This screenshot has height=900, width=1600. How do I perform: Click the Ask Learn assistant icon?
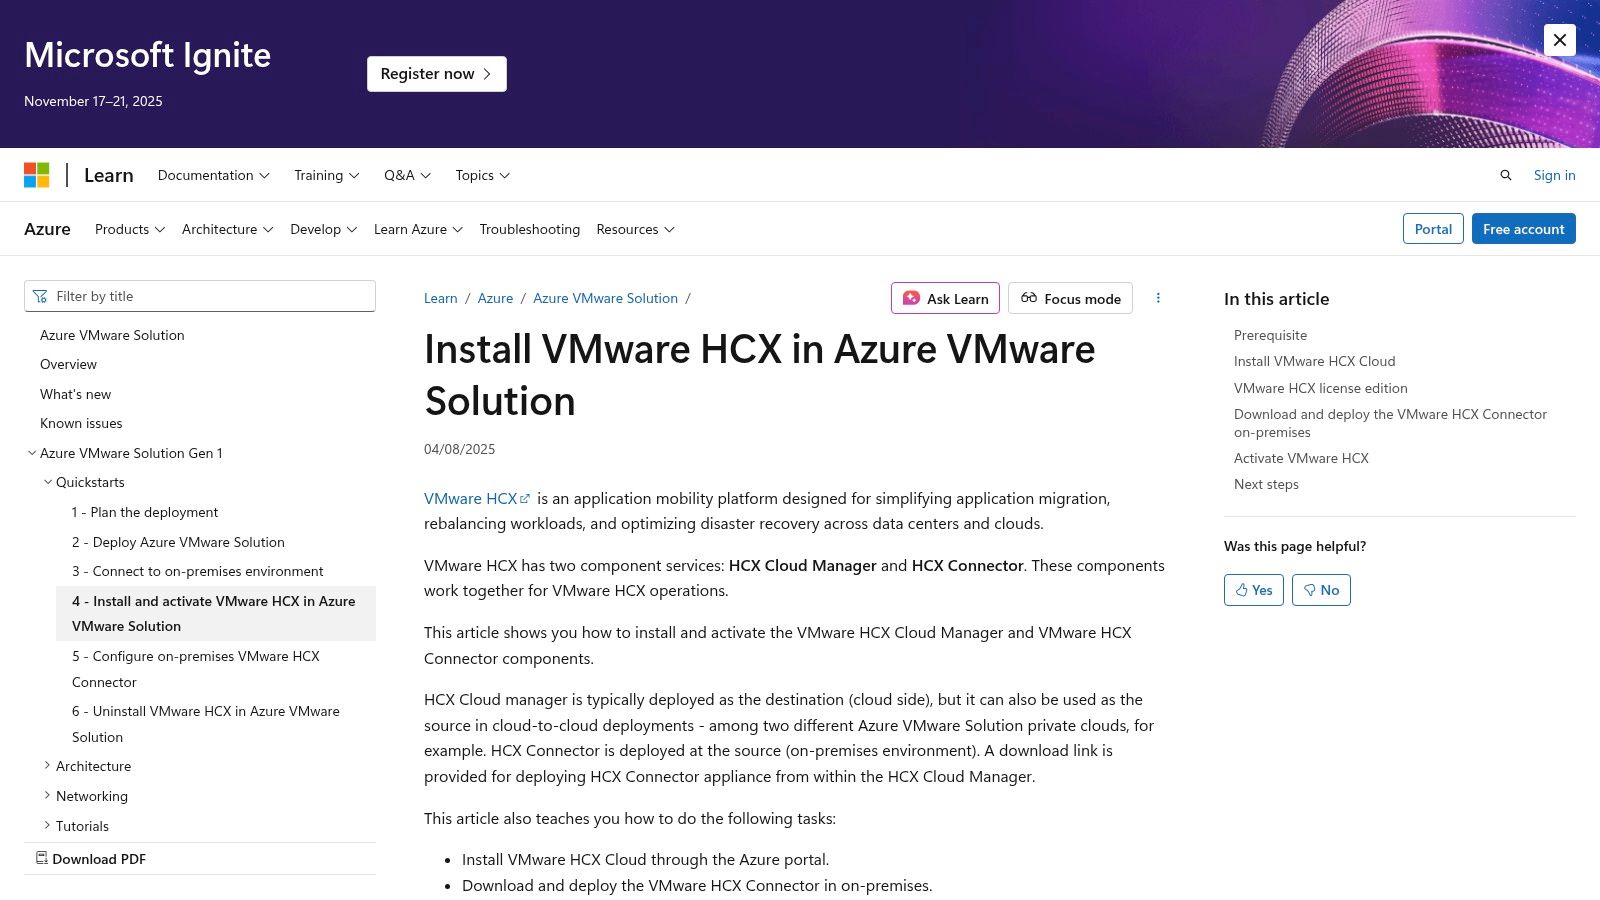coord(910,298)
